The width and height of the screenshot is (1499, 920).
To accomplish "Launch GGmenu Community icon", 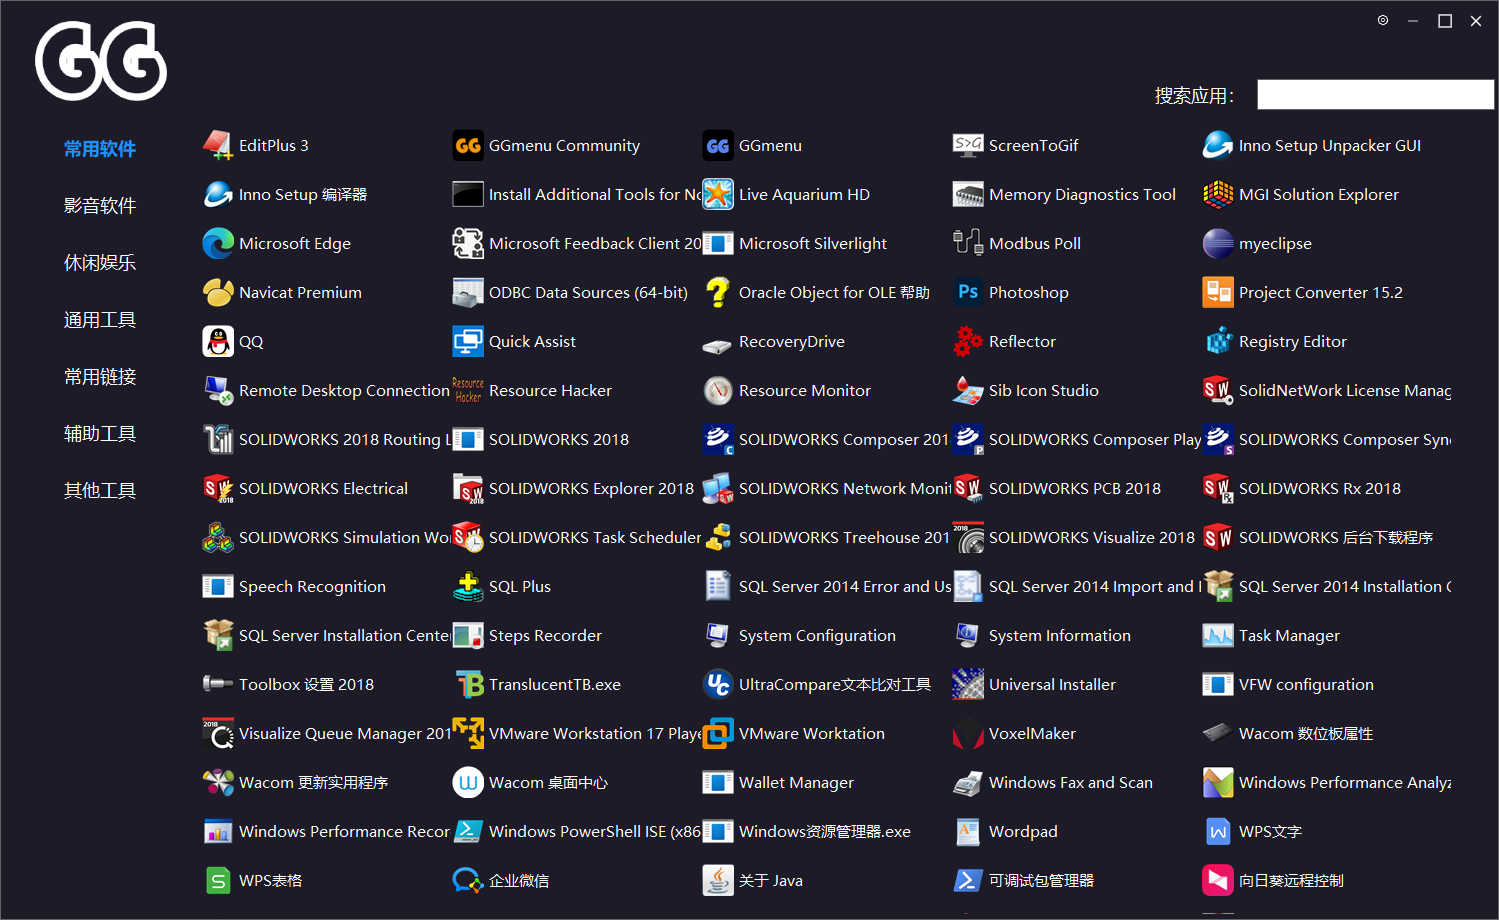I will 468,145.
